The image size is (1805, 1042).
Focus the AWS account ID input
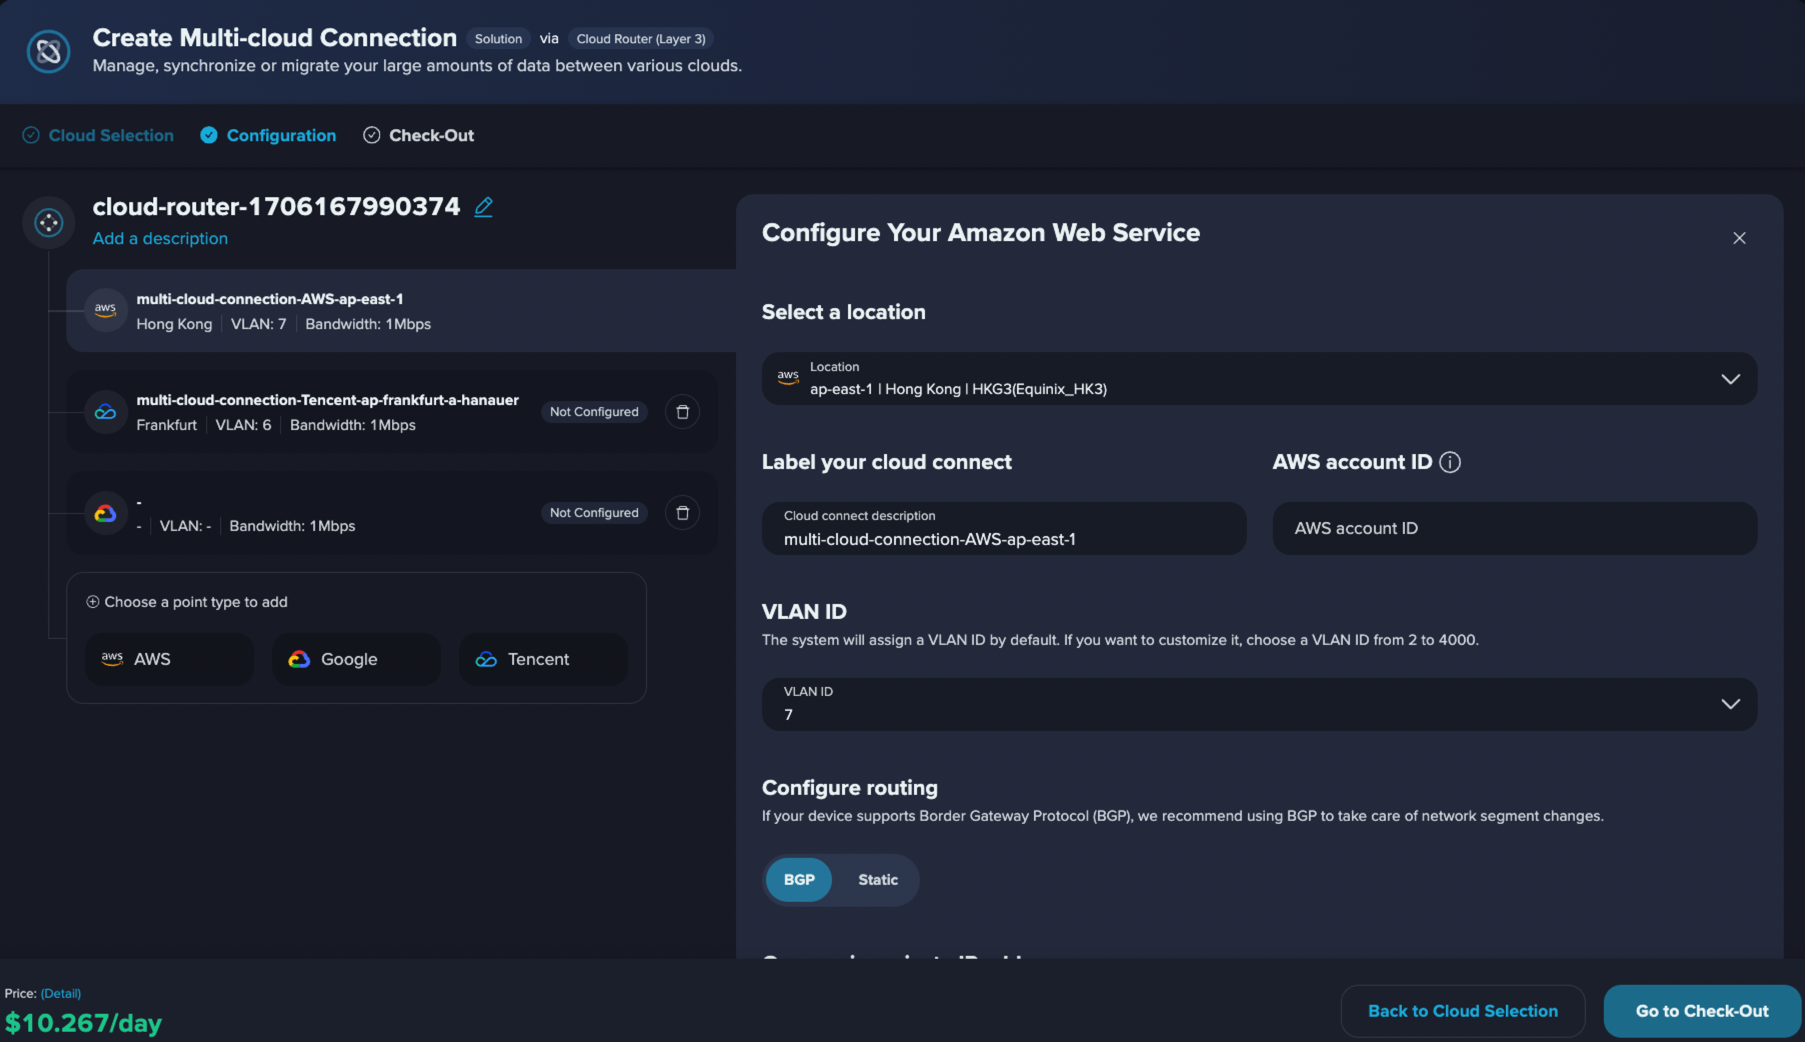tap(1514, 528)
